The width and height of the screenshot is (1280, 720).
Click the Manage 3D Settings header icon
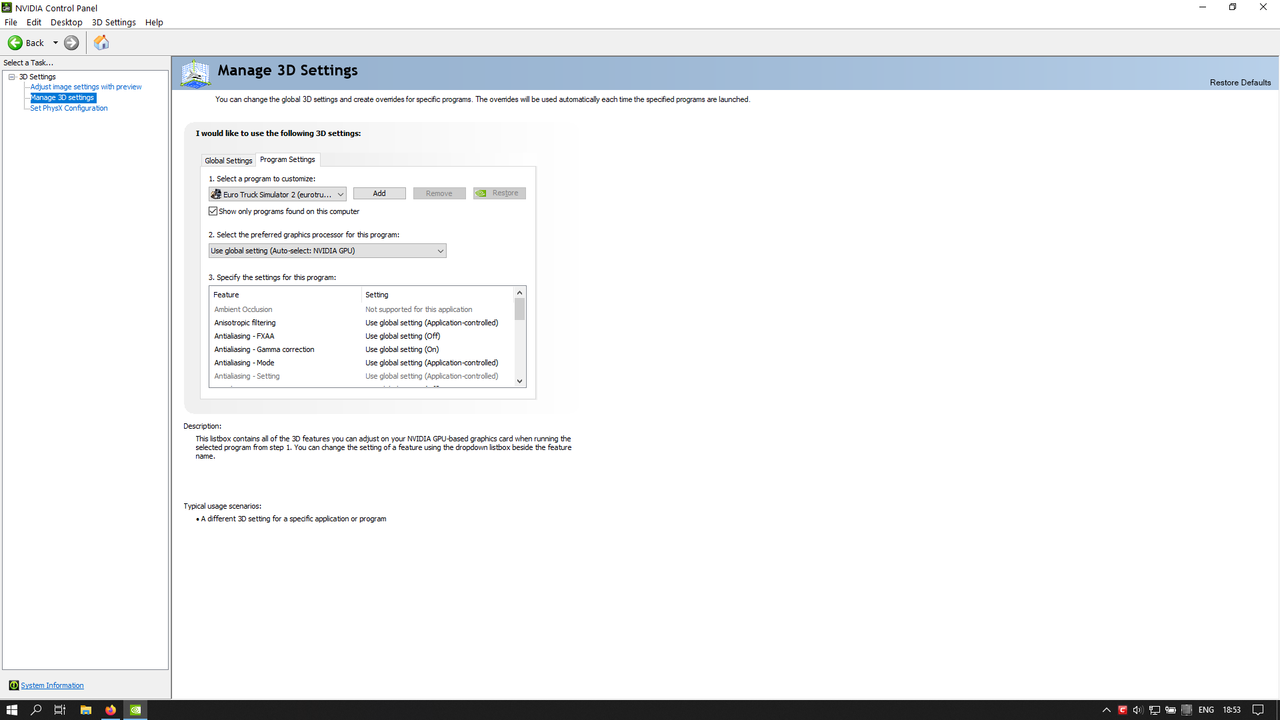point(196,73)
